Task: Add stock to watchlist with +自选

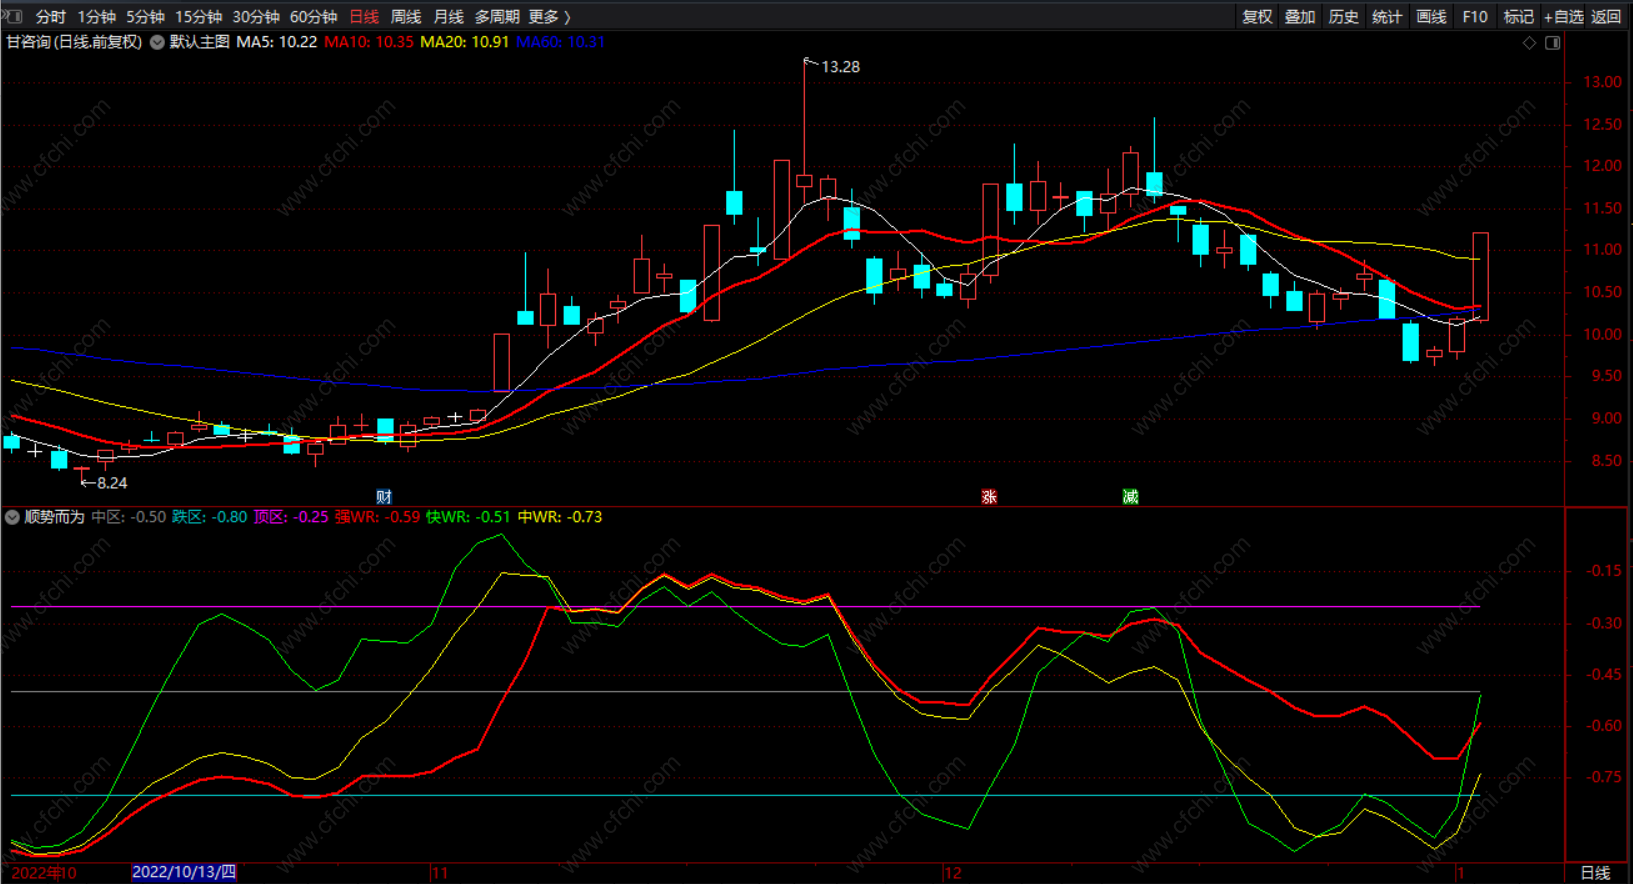Action: coord(1563,17)
